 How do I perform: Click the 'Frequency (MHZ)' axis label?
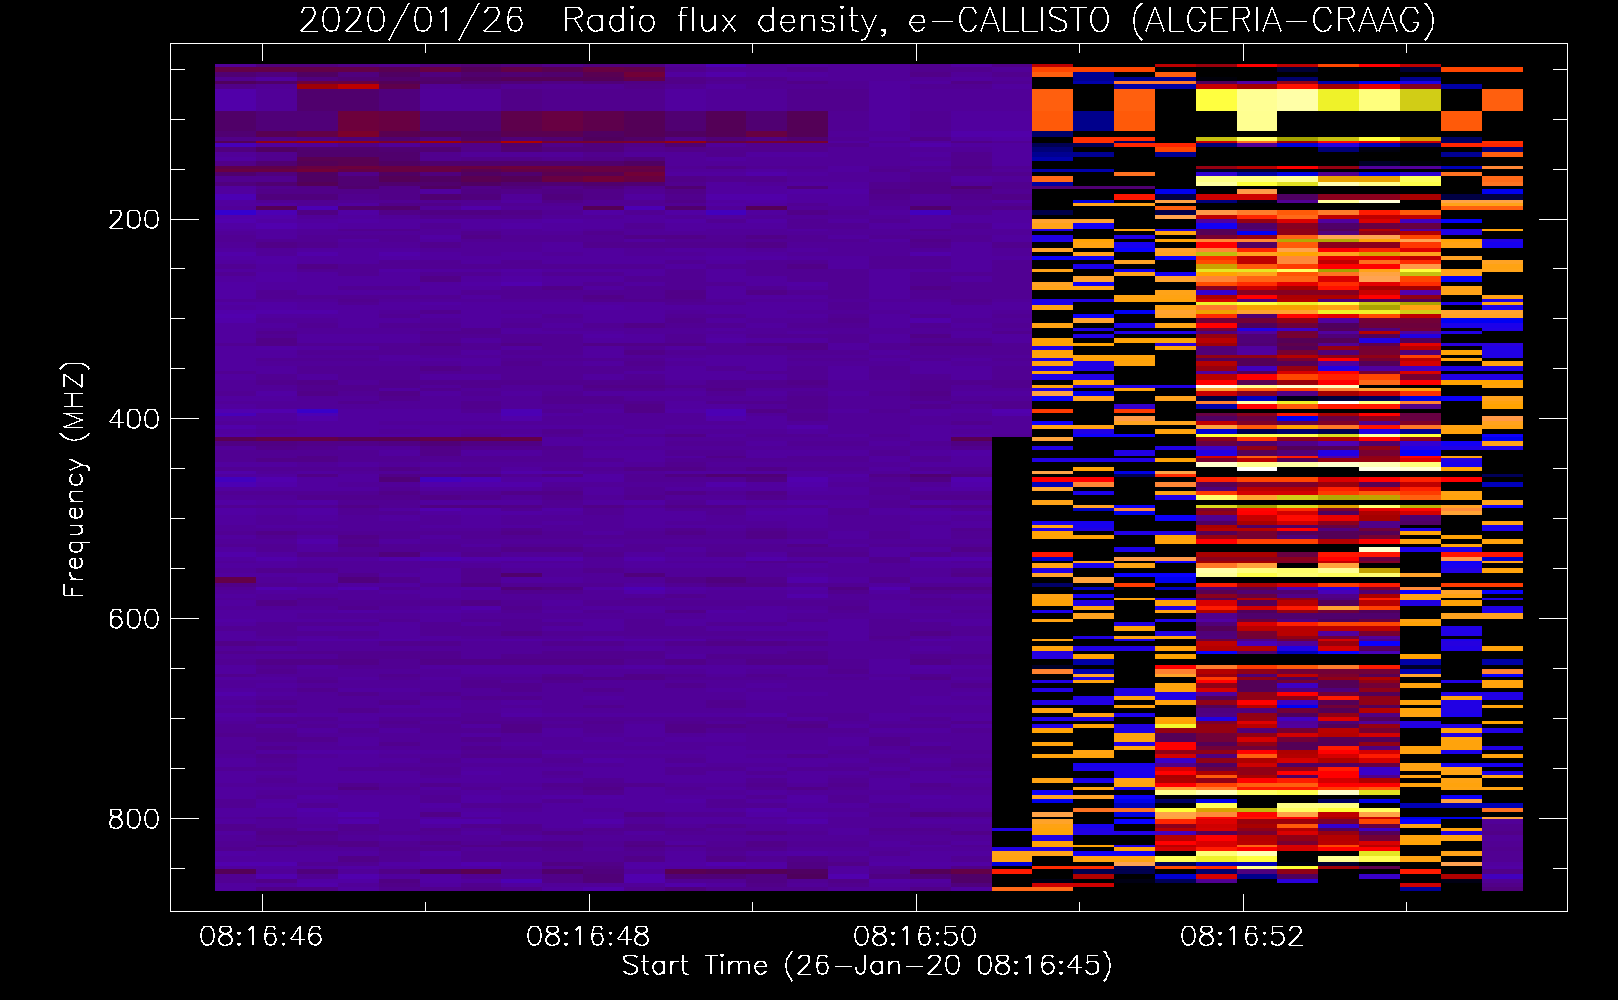[x=75, y=479]
